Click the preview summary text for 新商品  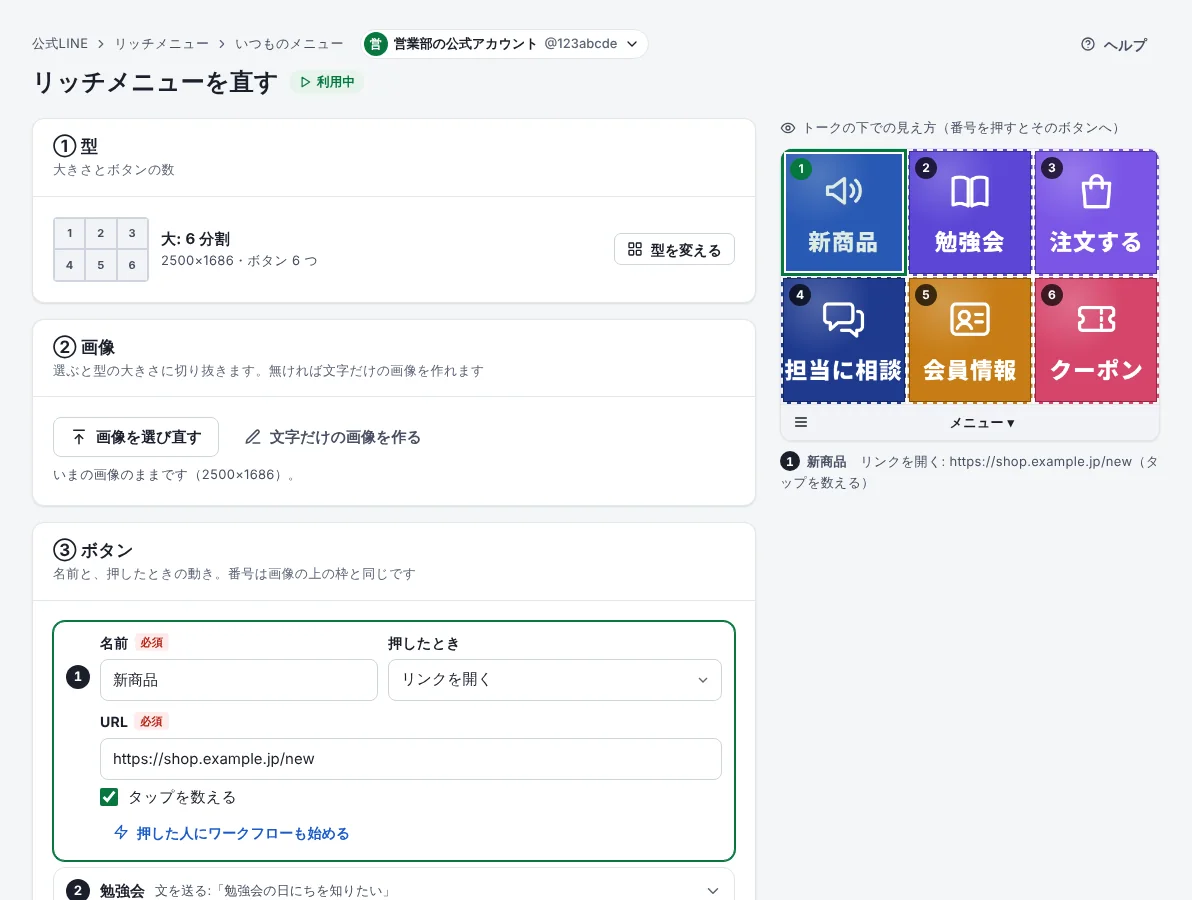click(x=969, y=472)
